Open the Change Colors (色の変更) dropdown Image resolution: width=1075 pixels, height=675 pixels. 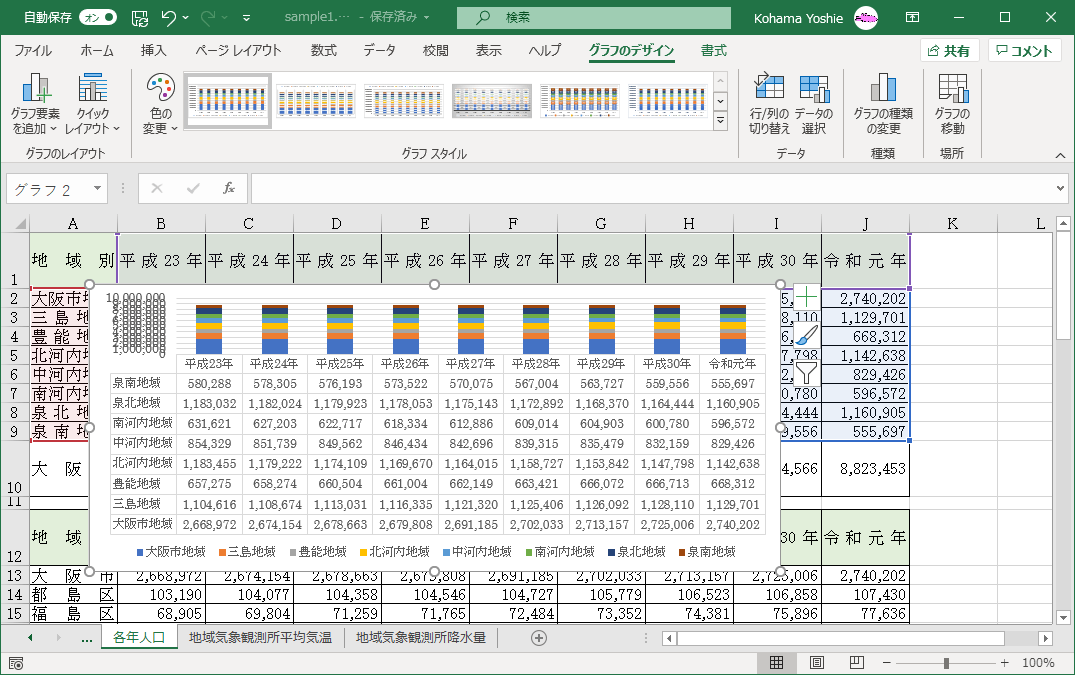[160, 104]
